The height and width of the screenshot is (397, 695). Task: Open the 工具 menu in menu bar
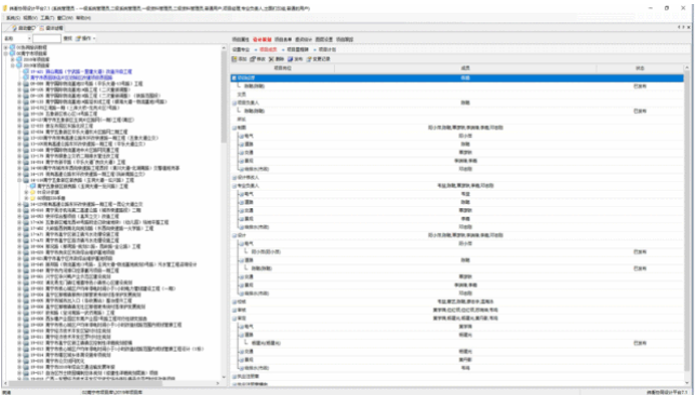47,18
